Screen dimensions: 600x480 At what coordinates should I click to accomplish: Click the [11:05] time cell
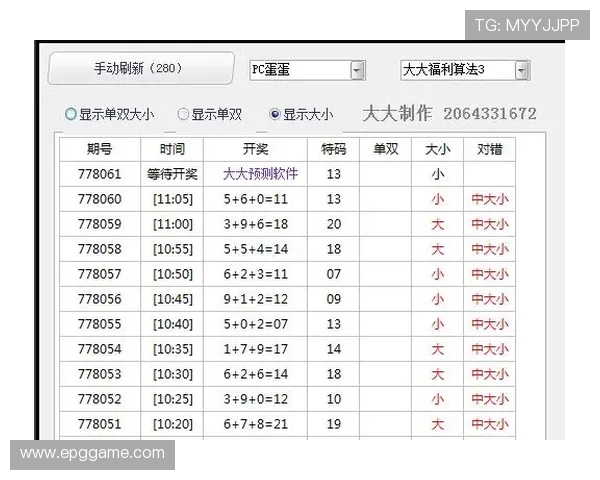click(172, 199)
